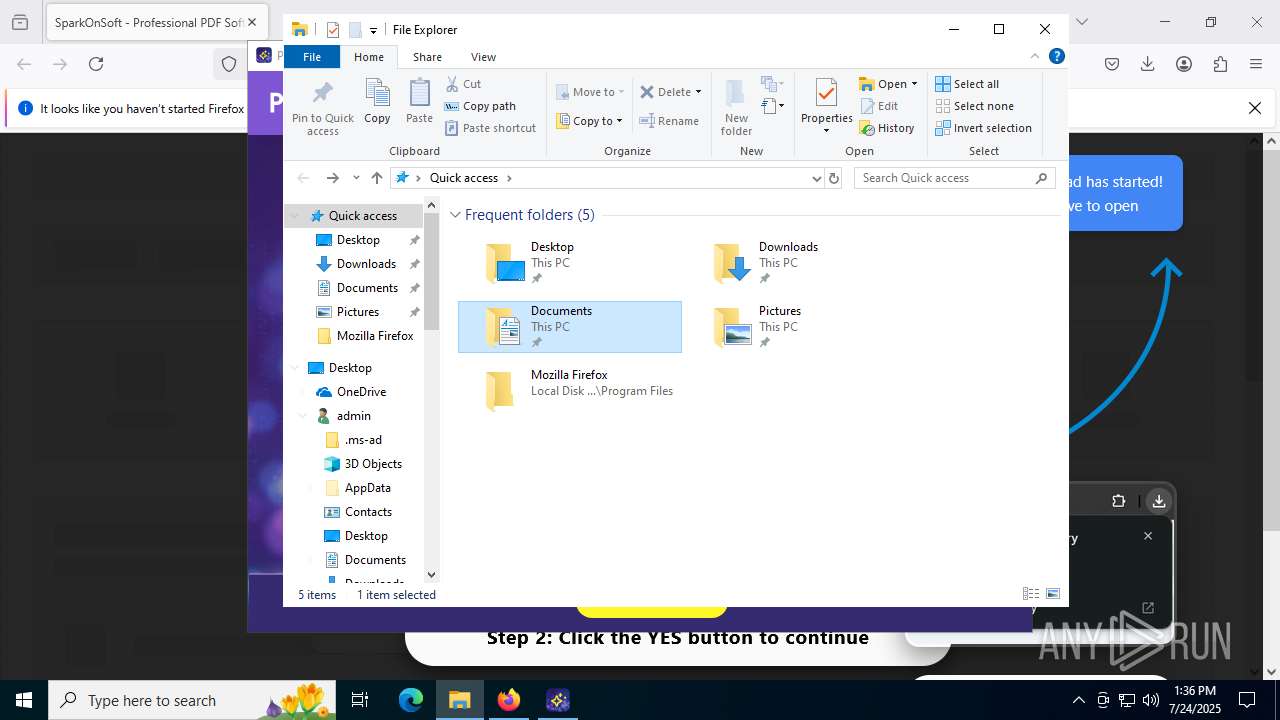Viewport: 1280px width, 720px height.
Task: Go up one folder level
Action: 376,178
